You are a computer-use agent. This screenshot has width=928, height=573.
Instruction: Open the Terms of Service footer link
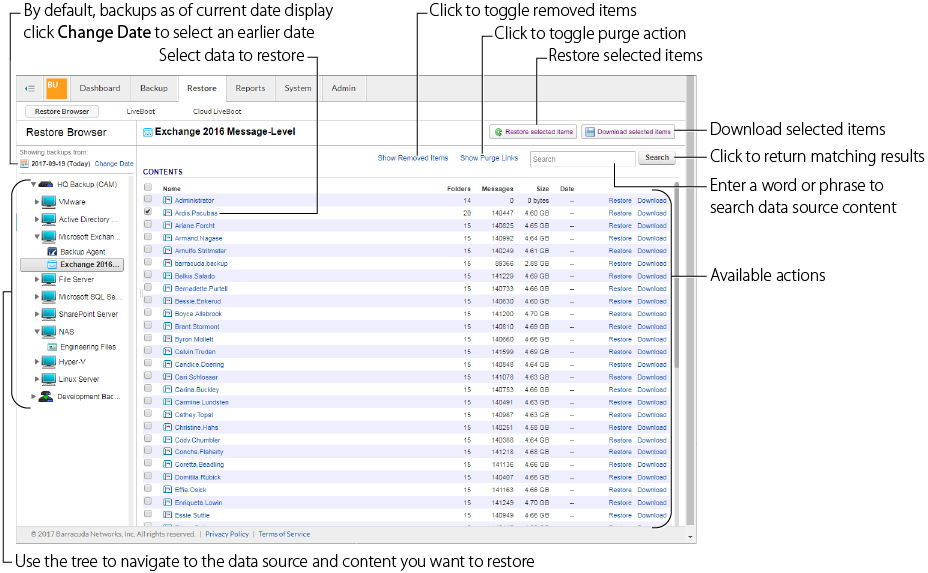pyautogui.click(x=284, y=534)
